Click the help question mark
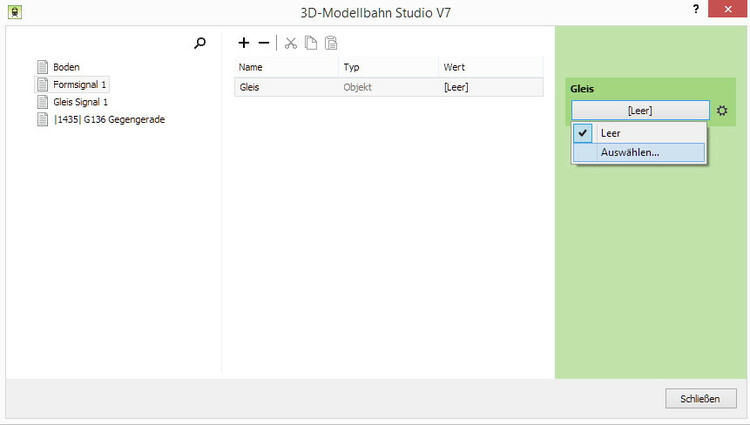750x425 pixels. coord(695,9)
